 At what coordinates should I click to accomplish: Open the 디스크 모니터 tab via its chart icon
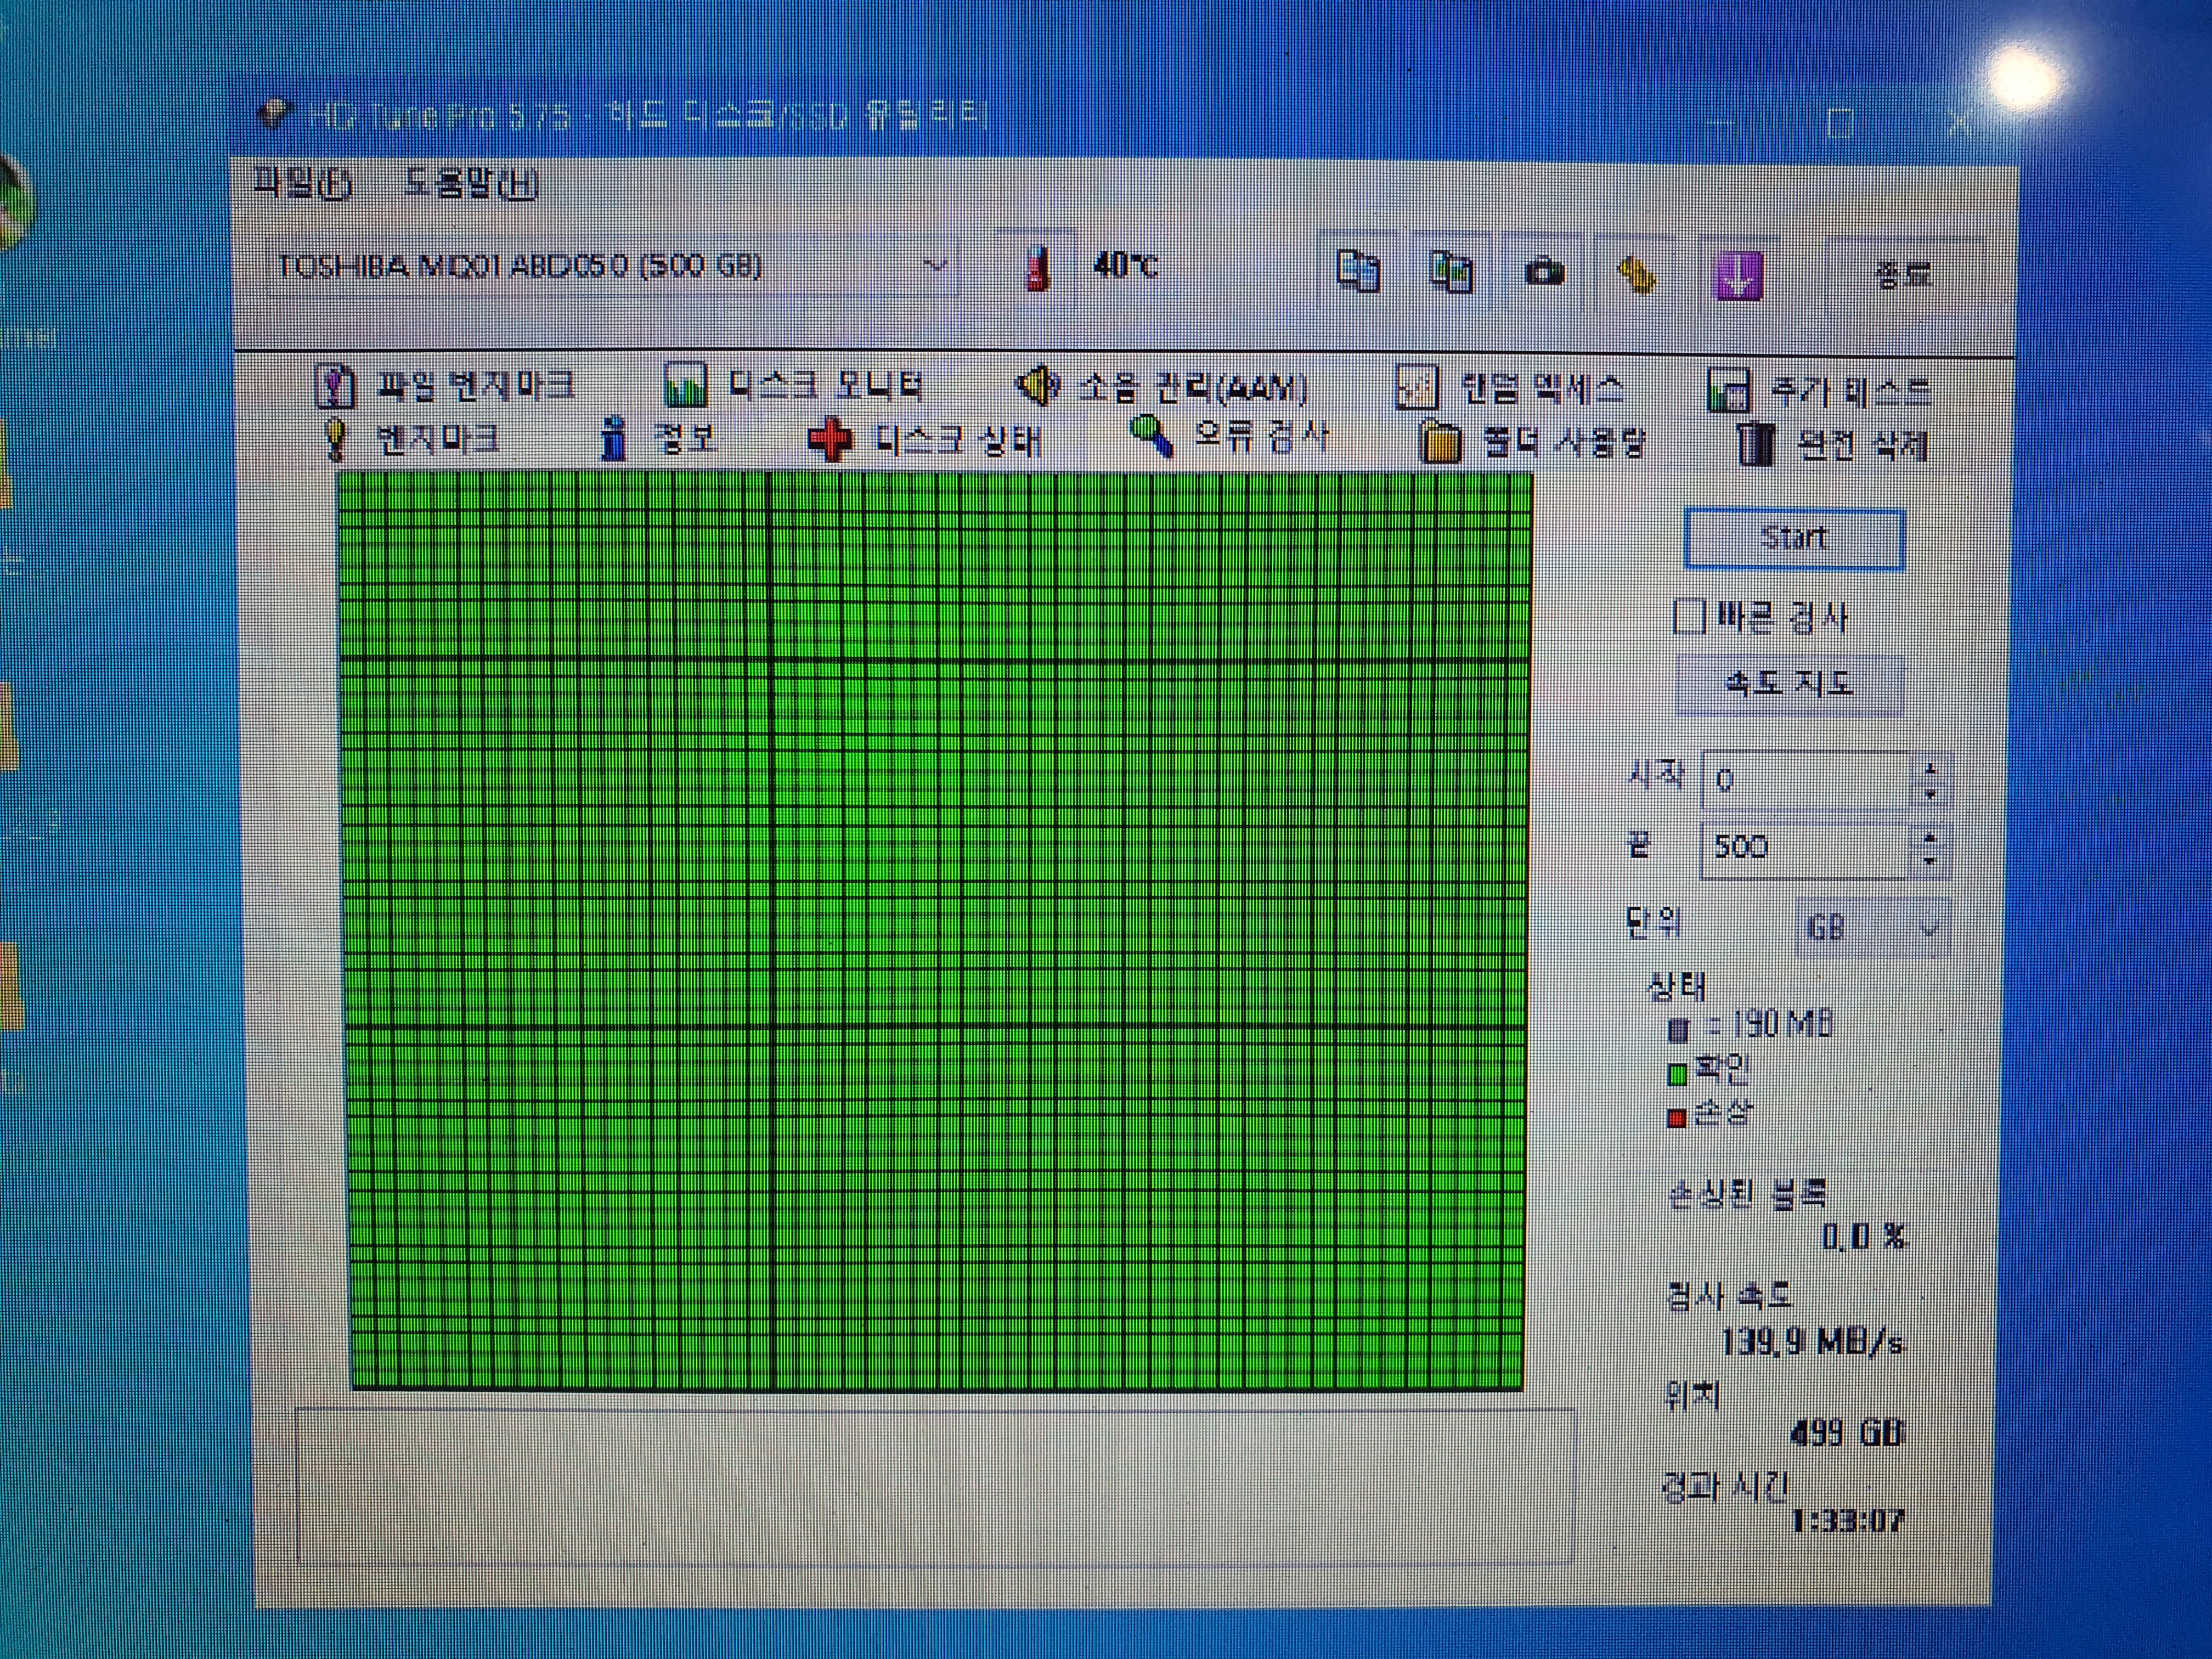tap(685, 385)
